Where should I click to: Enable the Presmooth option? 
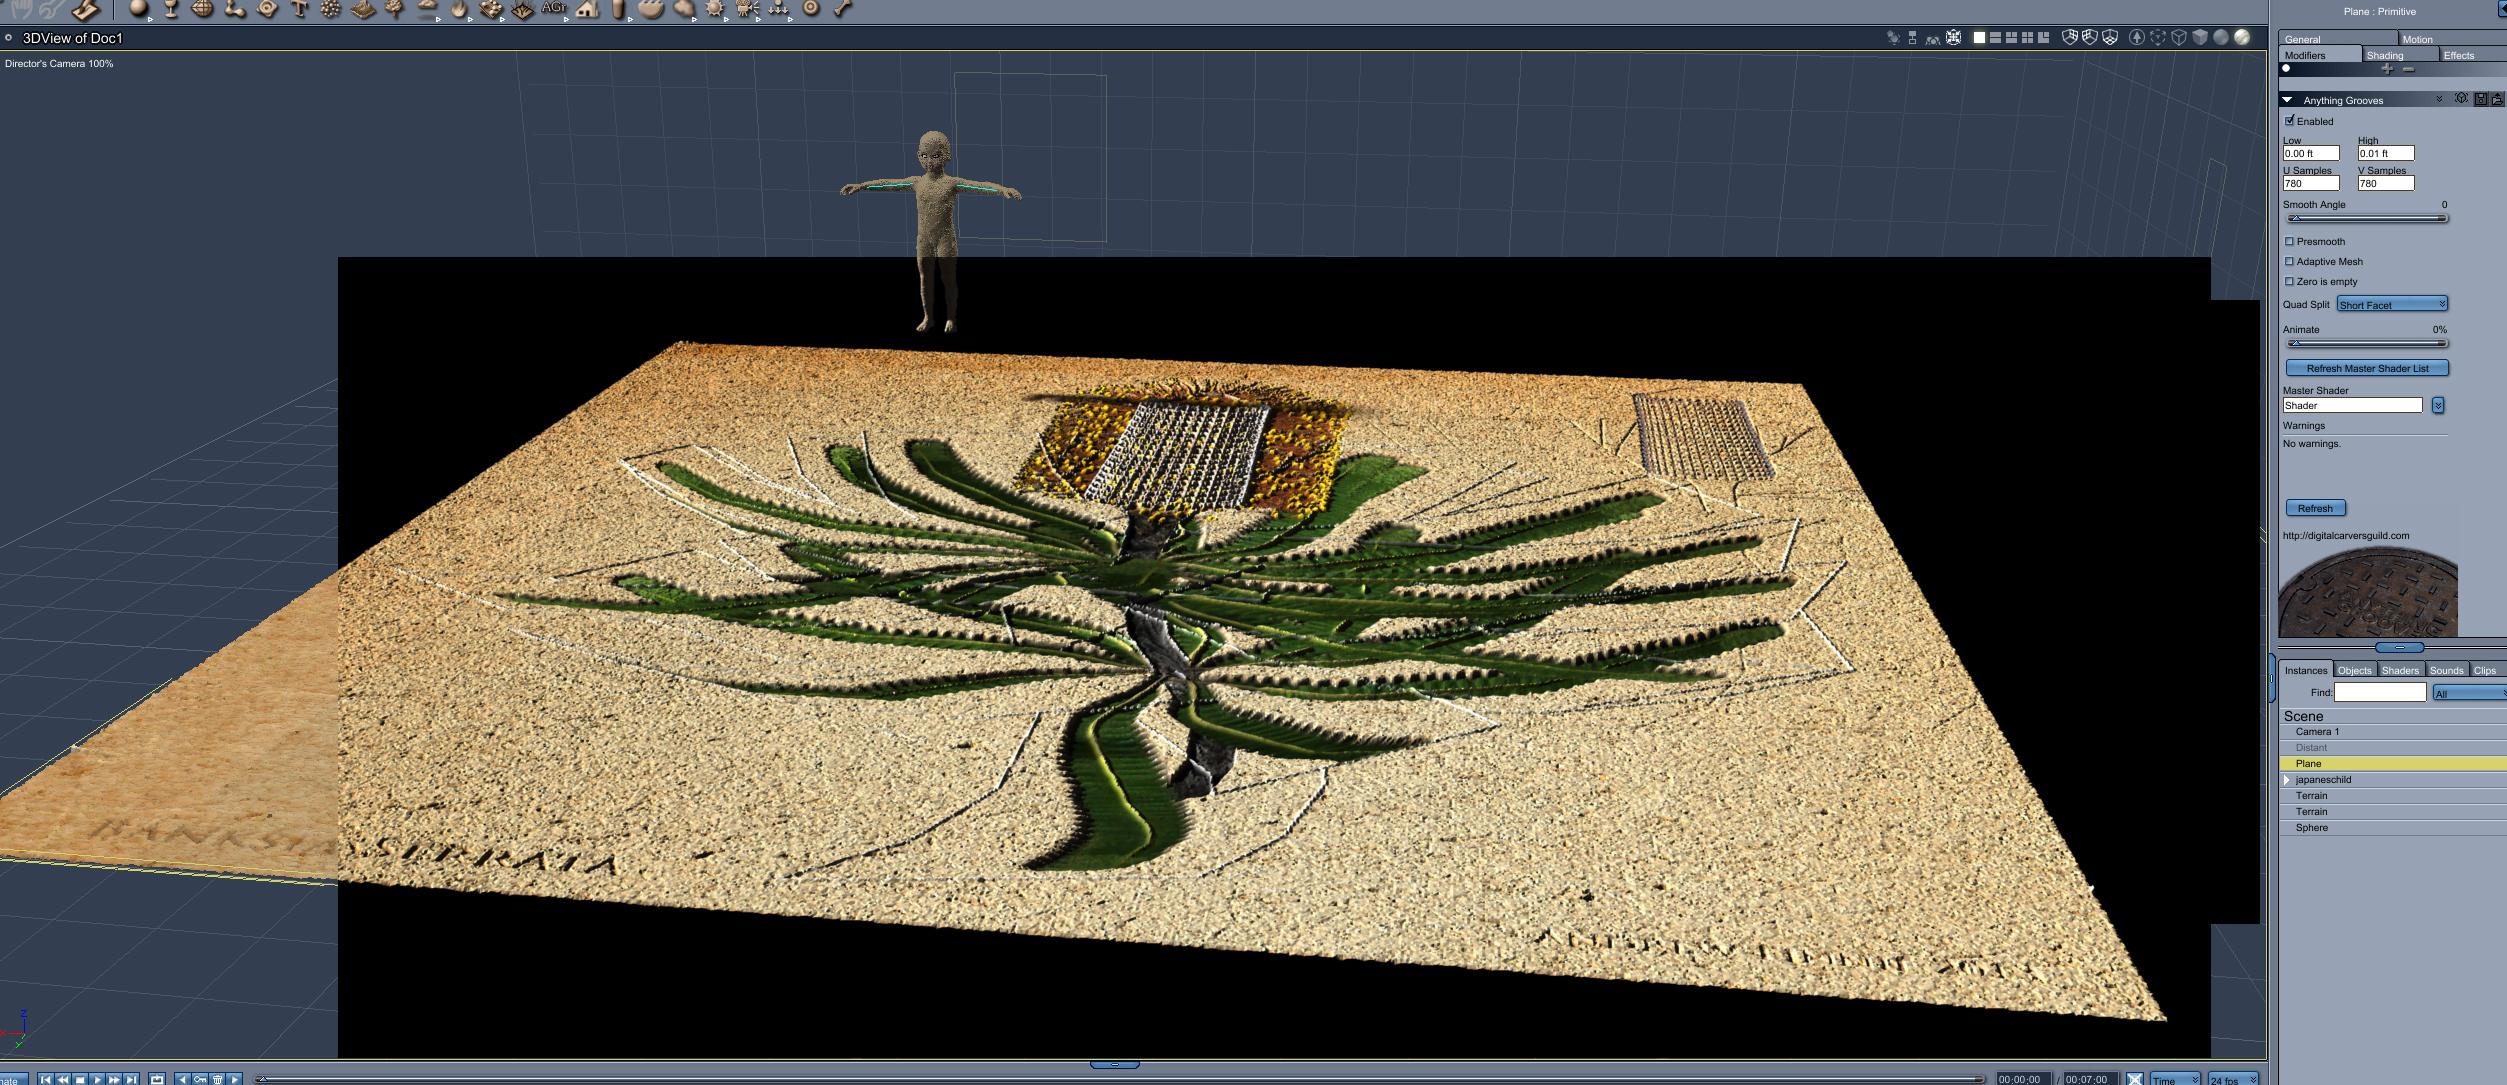click(x=2290, y=241)
